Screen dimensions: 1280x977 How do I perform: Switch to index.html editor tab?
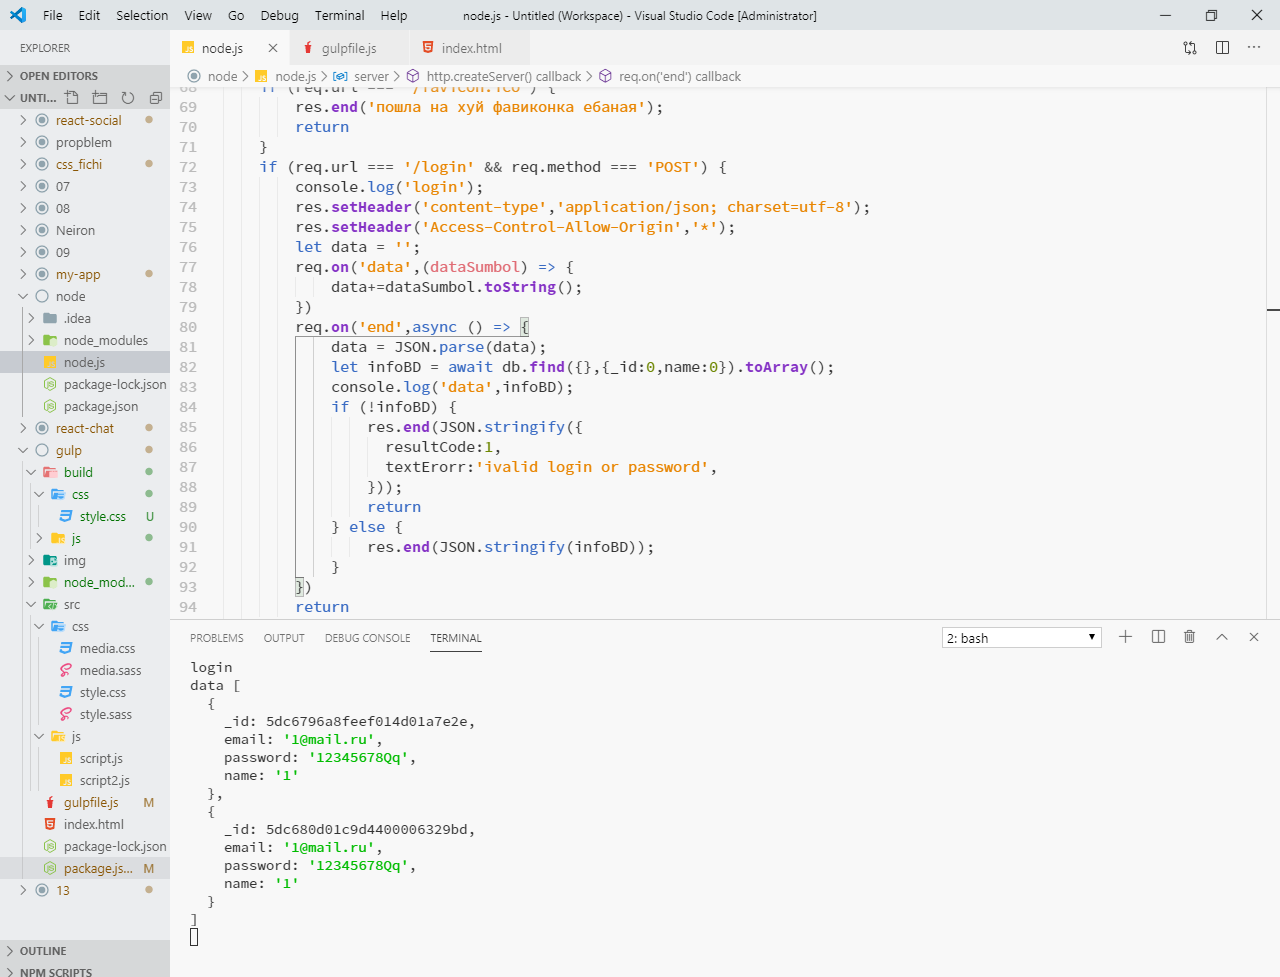click(471, 48)
